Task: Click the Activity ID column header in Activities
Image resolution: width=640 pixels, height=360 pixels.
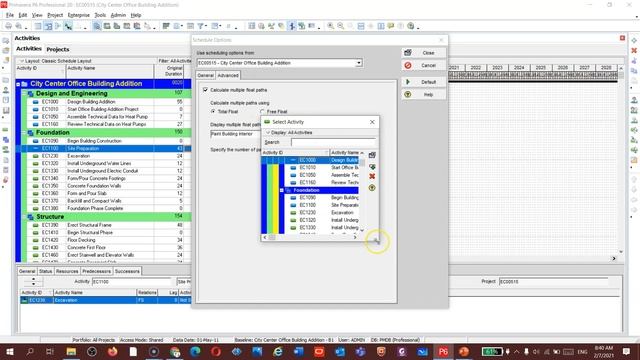Action: (40, 71)
